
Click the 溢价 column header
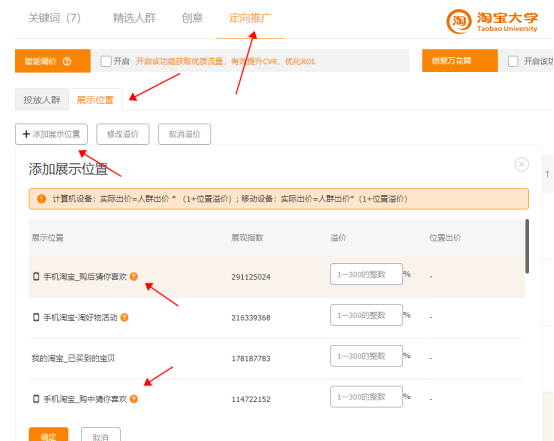(x=338, y=238)
